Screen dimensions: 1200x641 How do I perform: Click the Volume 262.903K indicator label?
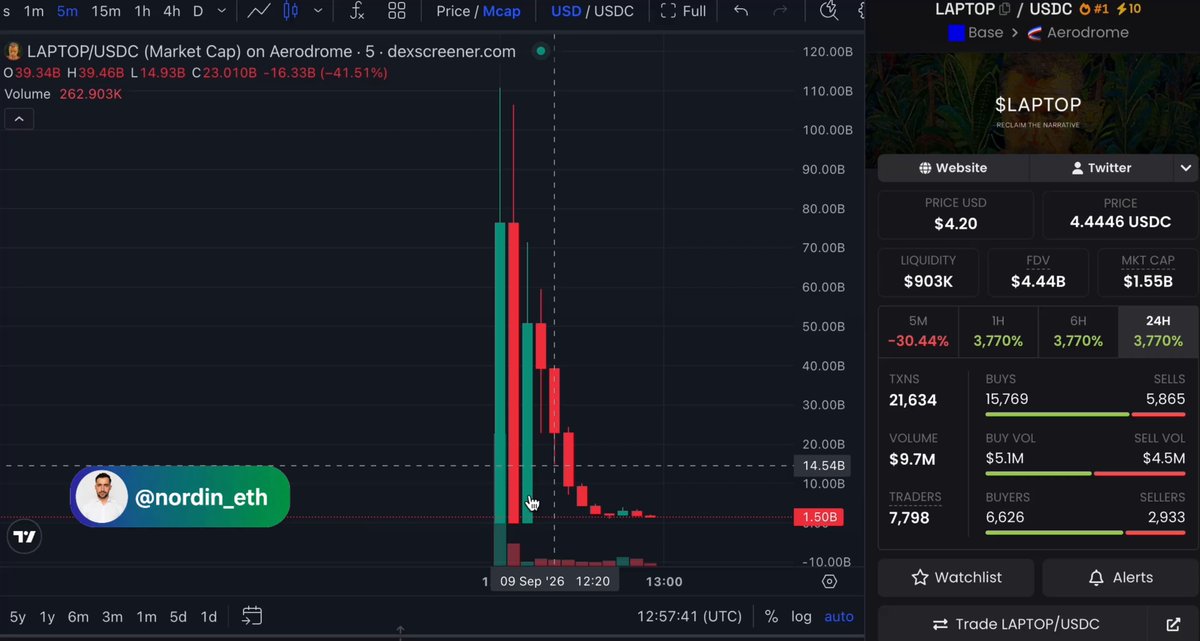tap(63, 94)
